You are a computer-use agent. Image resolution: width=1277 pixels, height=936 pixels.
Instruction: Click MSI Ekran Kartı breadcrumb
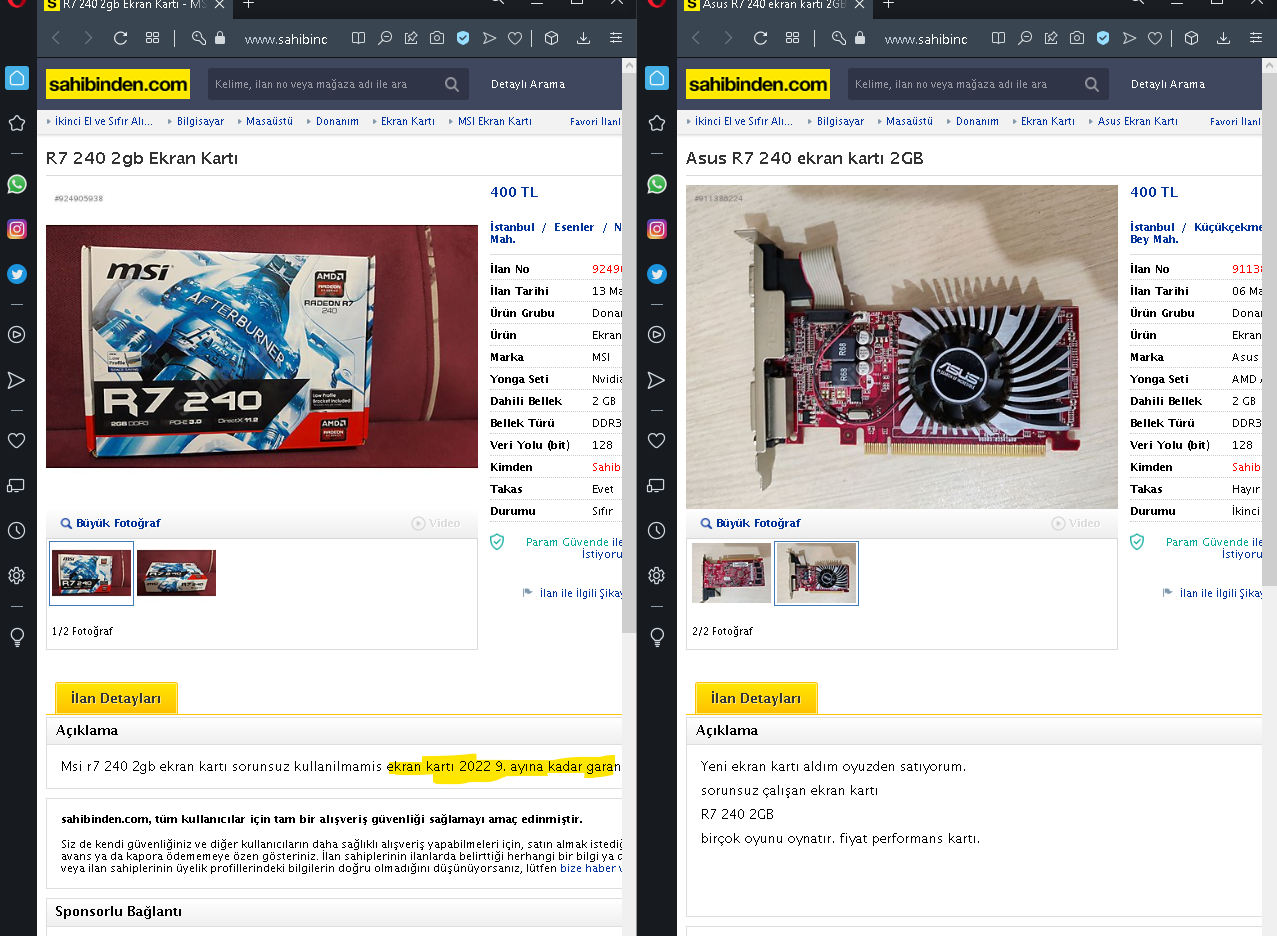[495, 121]
